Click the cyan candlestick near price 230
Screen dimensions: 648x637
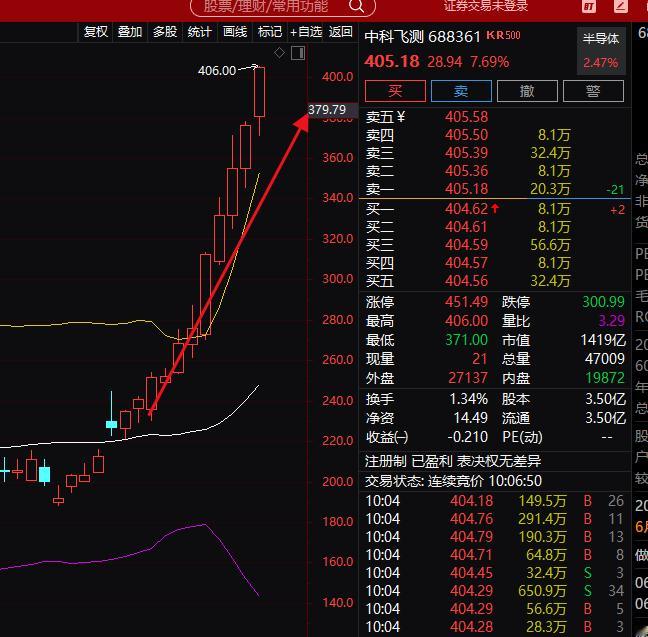pyautogui.click(x=111, y=424)
